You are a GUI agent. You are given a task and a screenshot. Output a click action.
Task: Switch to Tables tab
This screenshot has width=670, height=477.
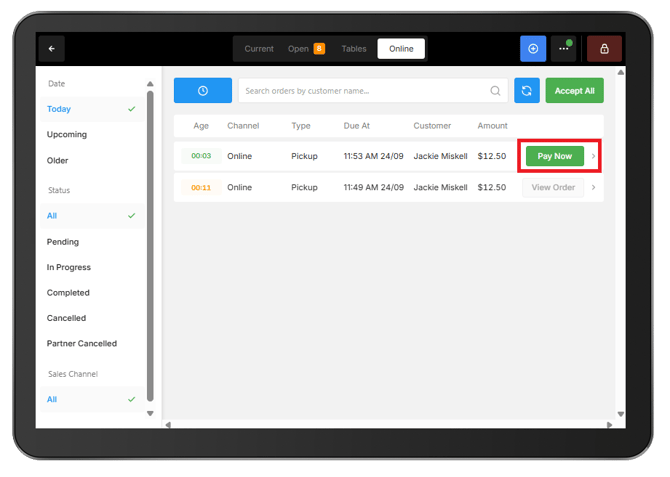click(354, 49)
